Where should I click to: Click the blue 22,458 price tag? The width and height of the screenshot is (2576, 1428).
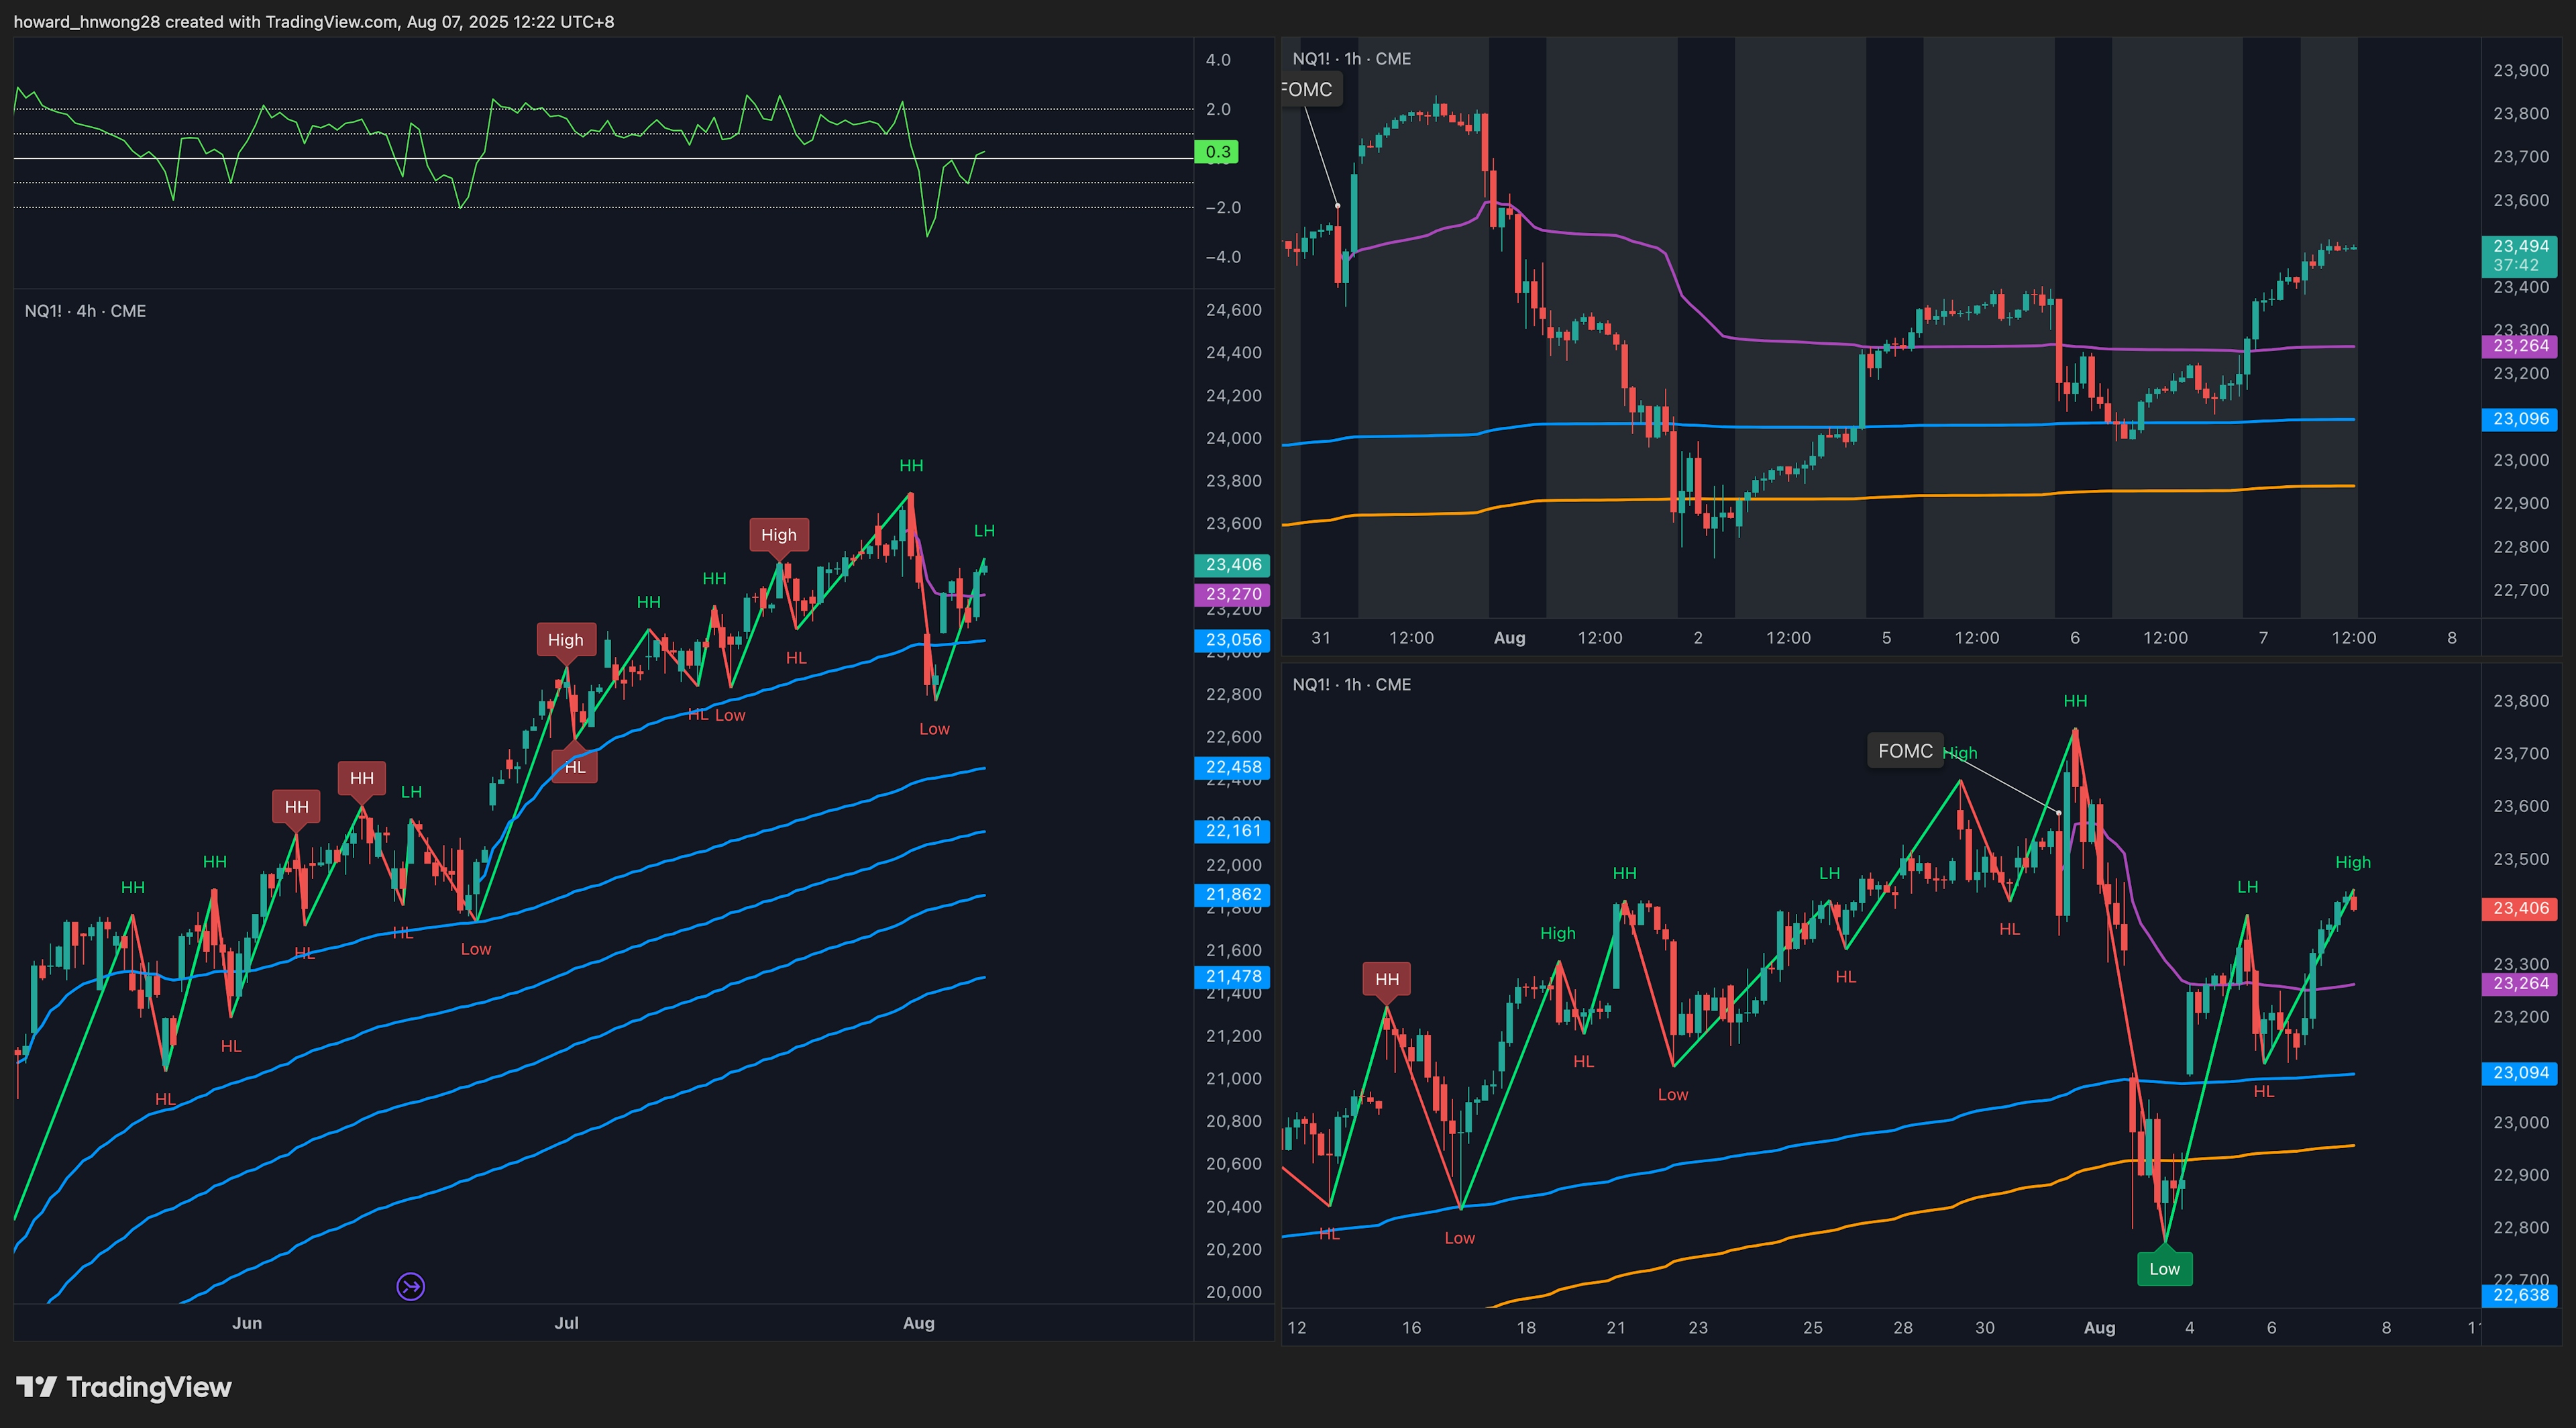(x=1233, y=767)
